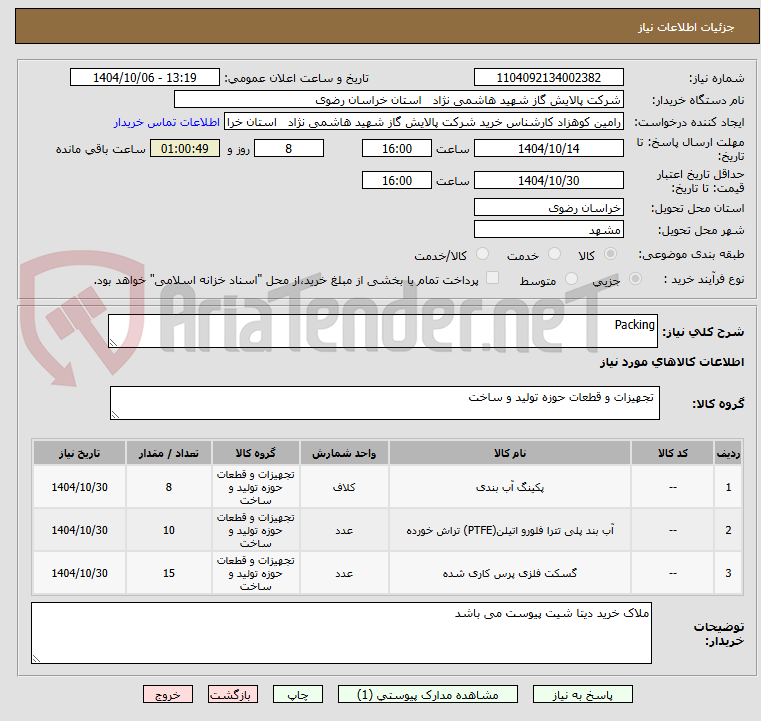The width and height of the screenshot is (761, 721).
Task: Click the remaining days field showing 8
Action: (x=289, y=148)
